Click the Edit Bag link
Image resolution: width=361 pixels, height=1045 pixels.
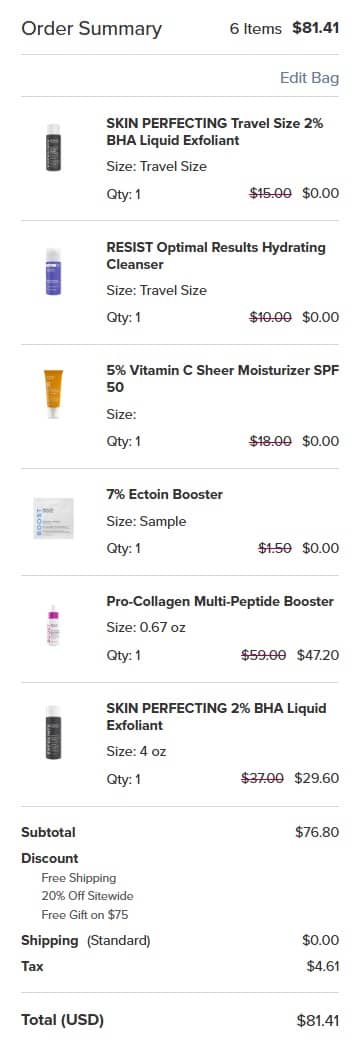tap(309, 78)
